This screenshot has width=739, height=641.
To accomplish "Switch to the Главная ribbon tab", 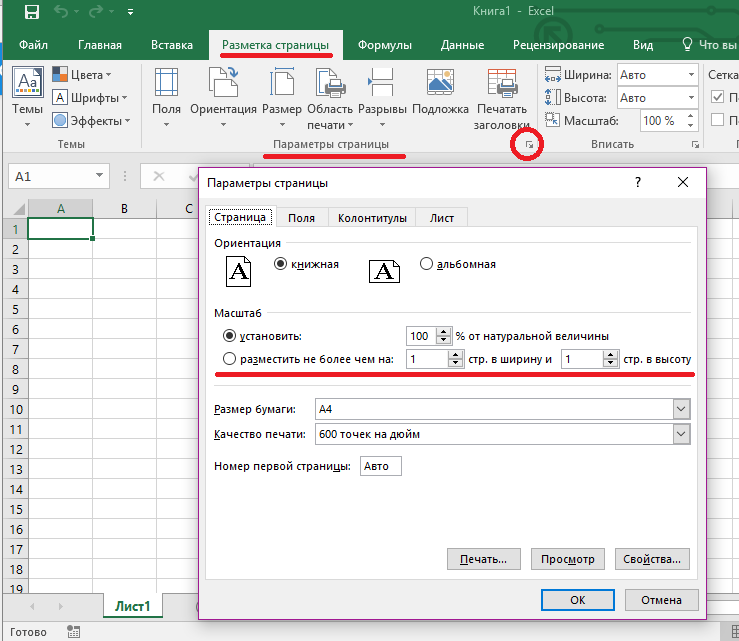I will click(x=100, y=45).
